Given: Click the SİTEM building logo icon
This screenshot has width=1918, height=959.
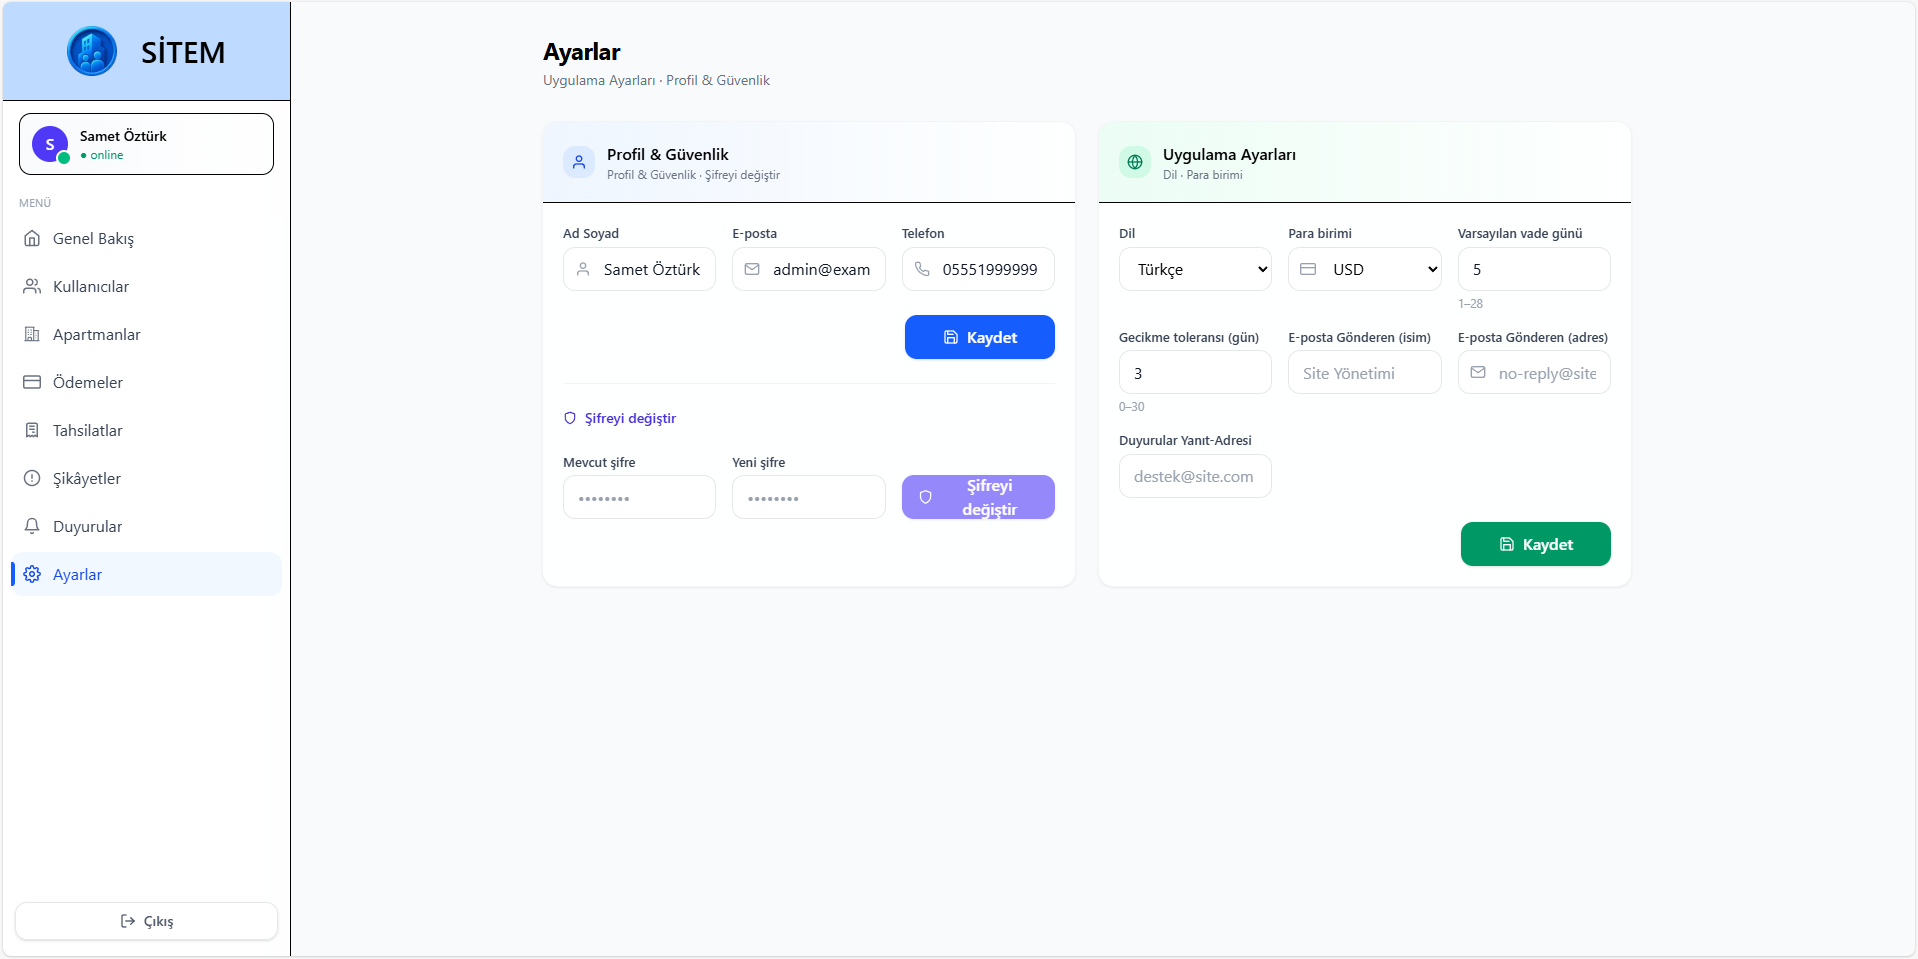Looking at the screenshot, I should tap(92, 51).
